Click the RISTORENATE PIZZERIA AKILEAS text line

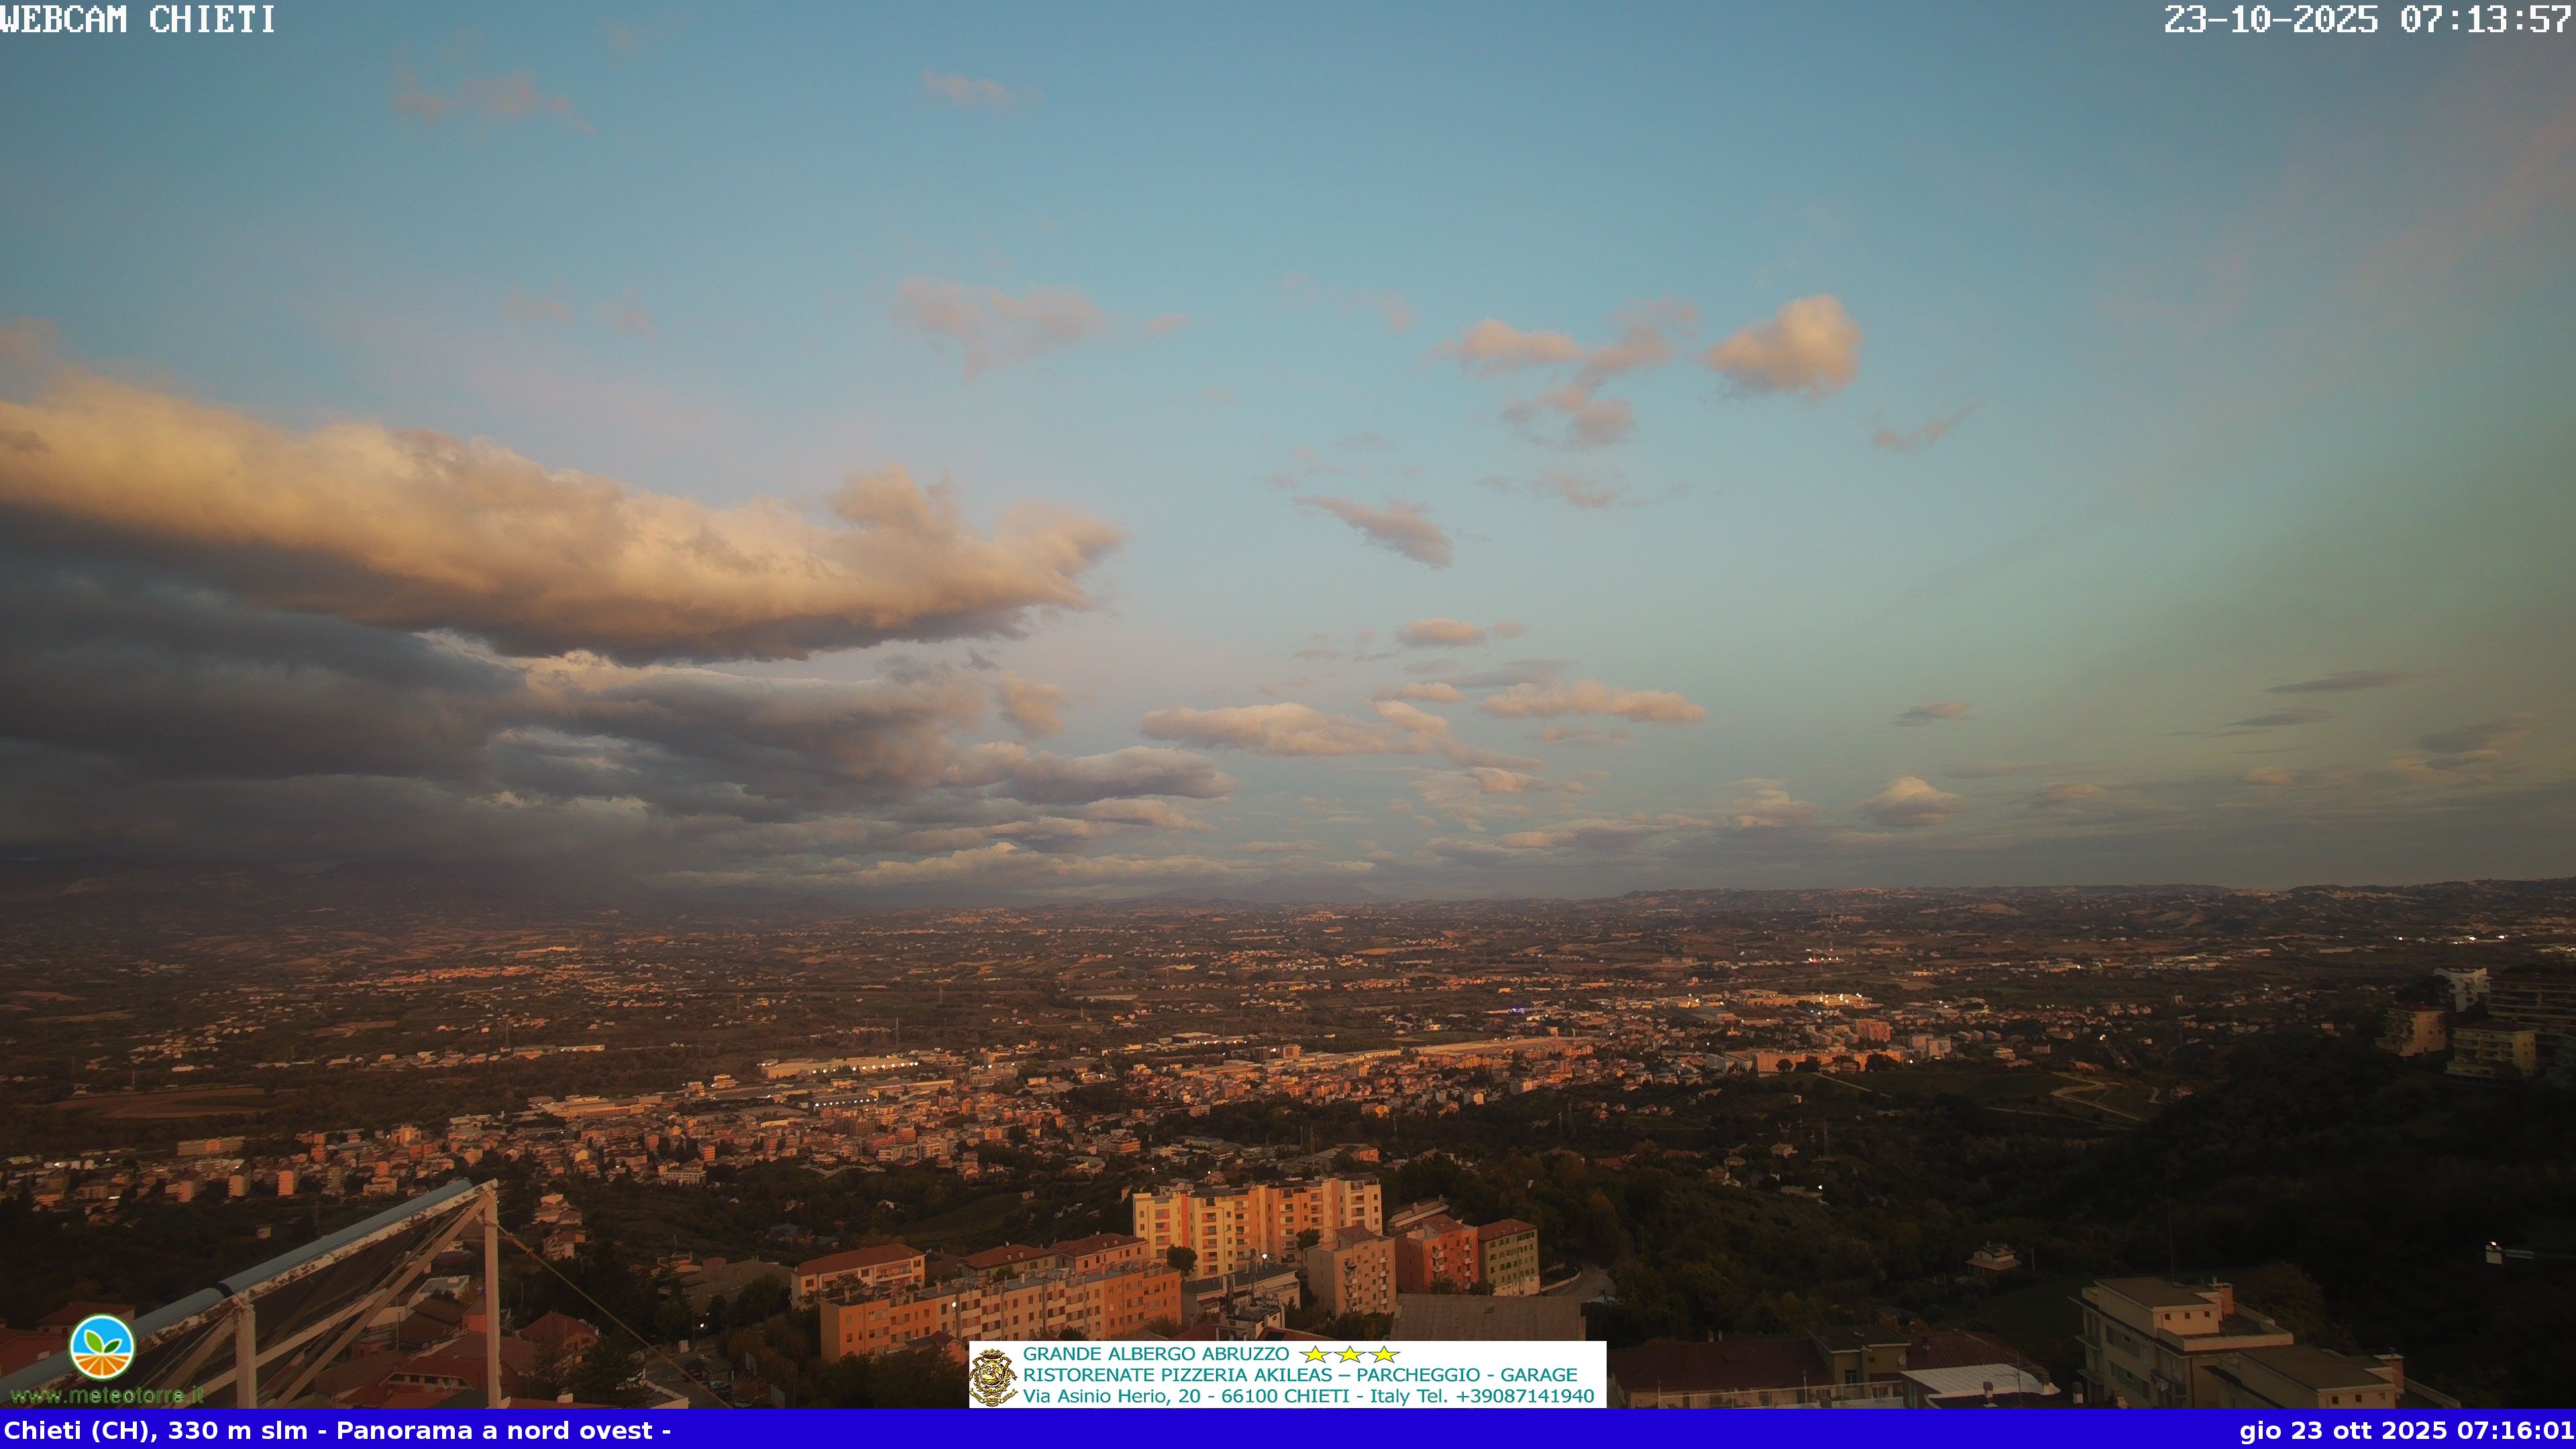1177,1375
